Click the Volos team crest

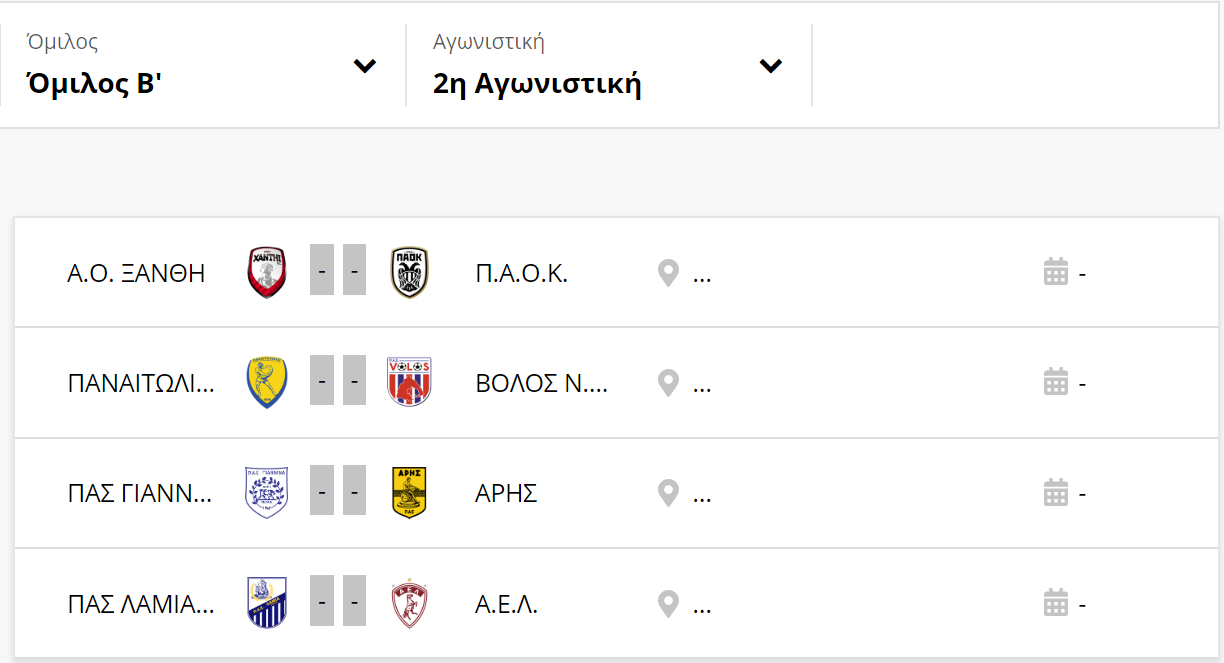click(x=409, y=382)
